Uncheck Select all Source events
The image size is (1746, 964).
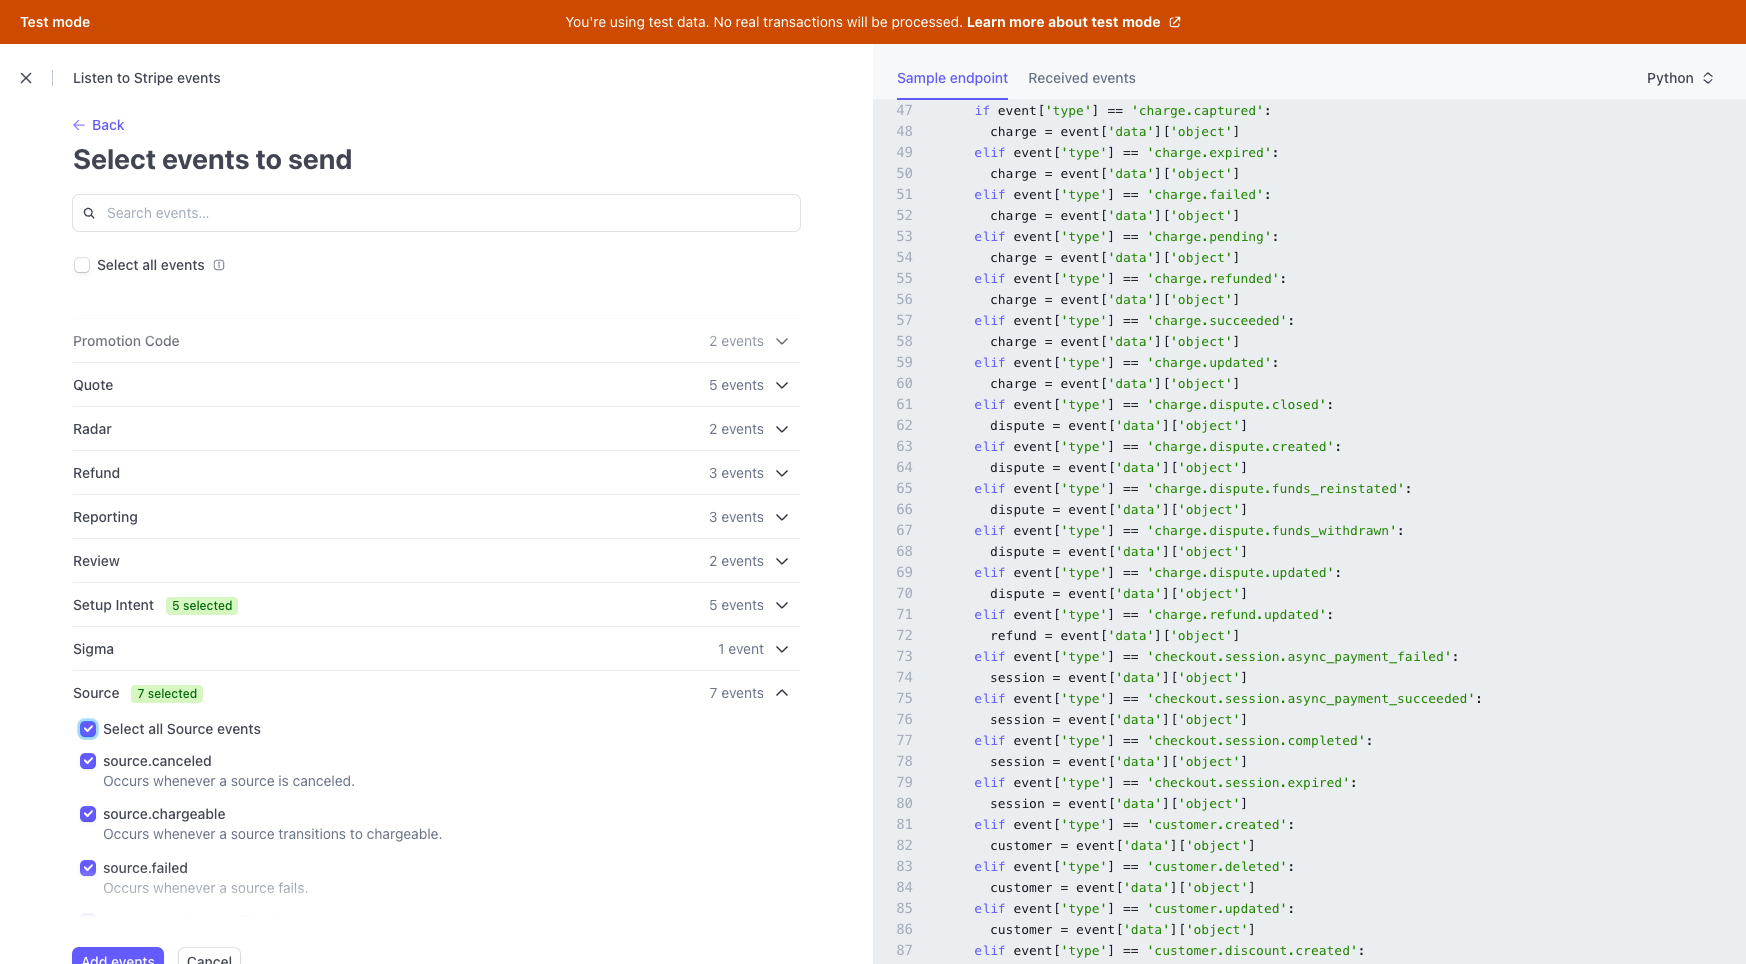[88, 729]
